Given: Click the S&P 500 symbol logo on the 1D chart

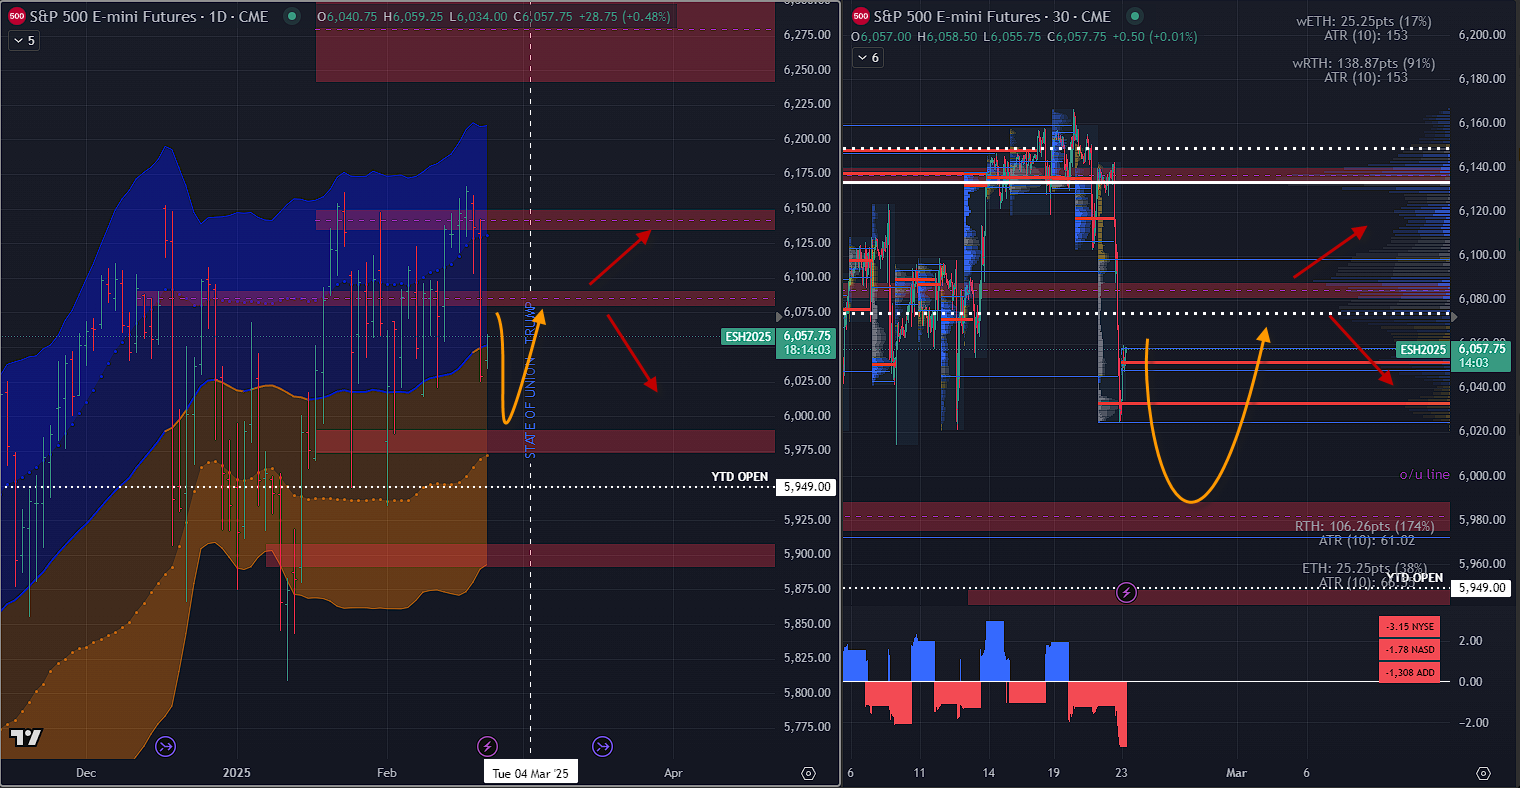Looking at the screenshot, I should click(x=16, y=16).
